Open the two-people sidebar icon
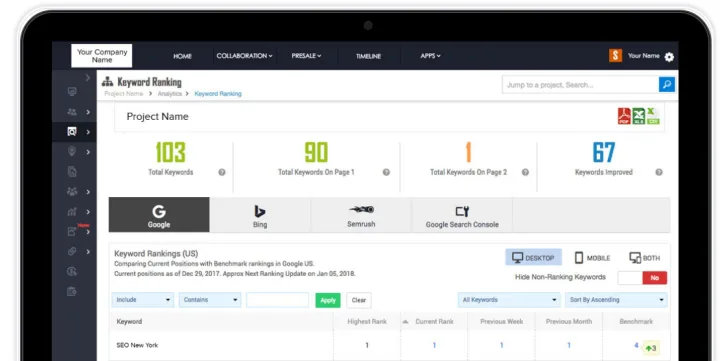The height and width of the screenshot is (361, 720). click(72, 112)
